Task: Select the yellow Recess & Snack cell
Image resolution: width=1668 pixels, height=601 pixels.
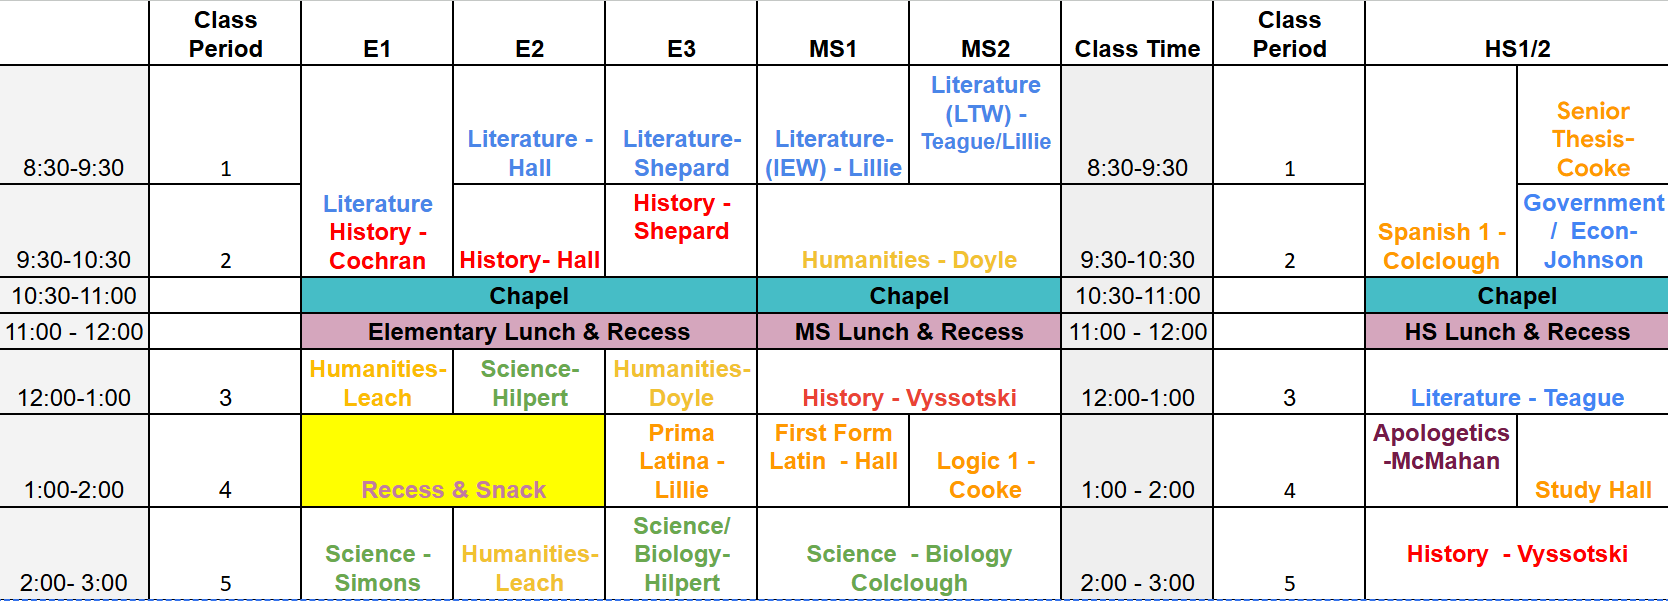Action: point(453,461)
